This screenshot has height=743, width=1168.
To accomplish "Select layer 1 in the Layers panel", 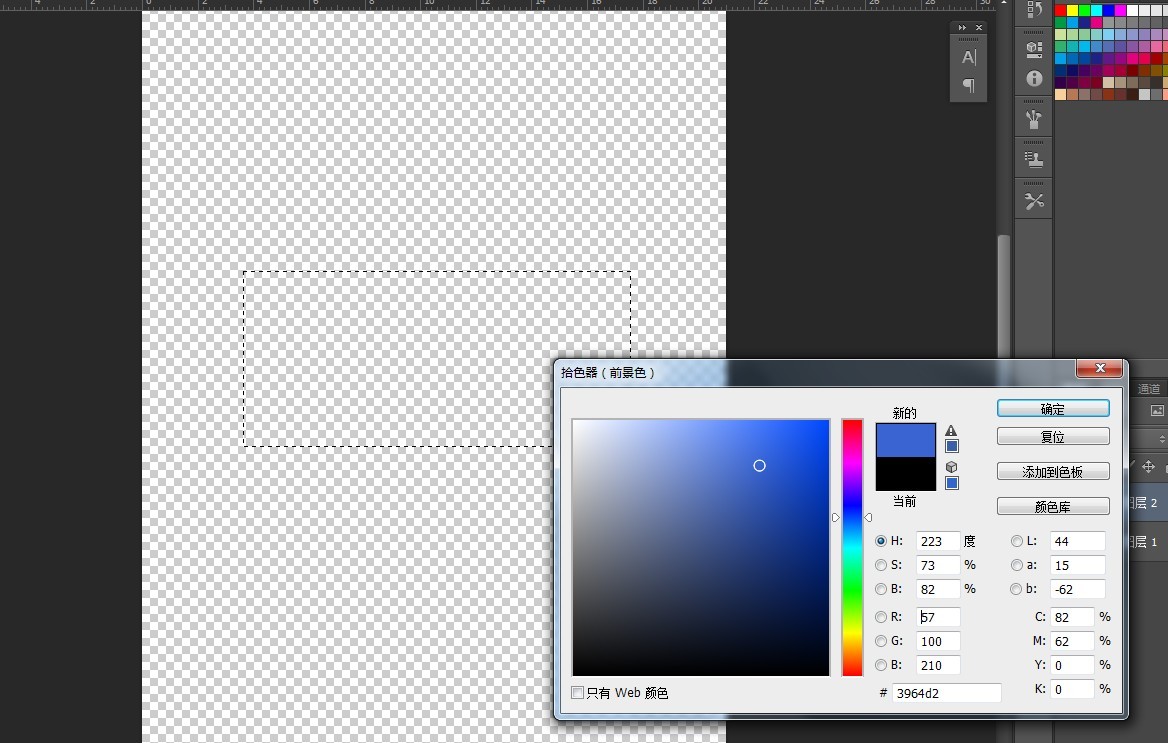I will tap(1147, 542).
